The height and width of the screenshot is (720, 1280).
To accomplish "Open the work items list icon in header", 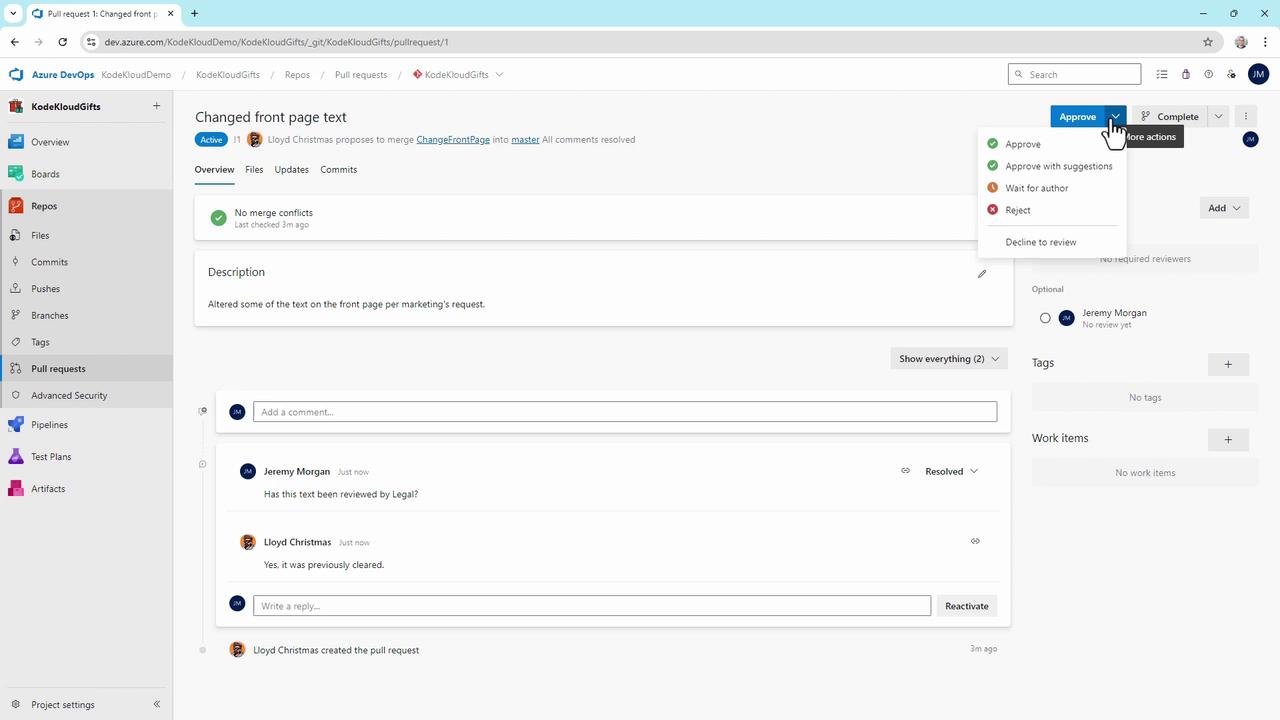I will [x=1162, y=74].
